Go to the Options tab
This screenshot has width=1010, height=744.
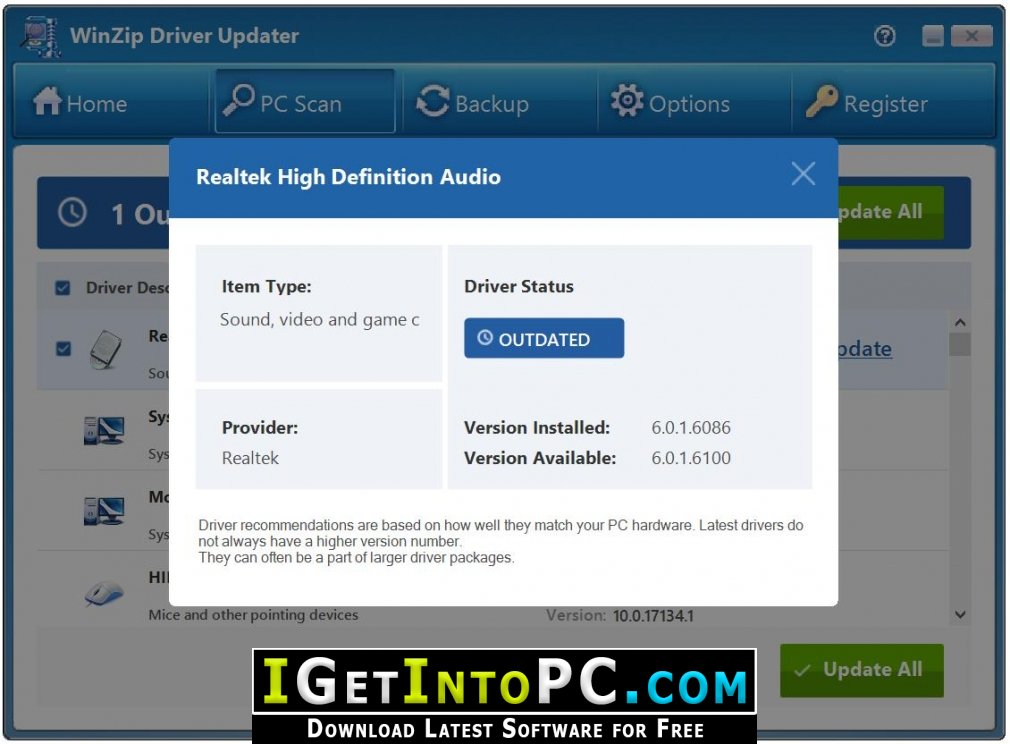[x=693, y=101]
